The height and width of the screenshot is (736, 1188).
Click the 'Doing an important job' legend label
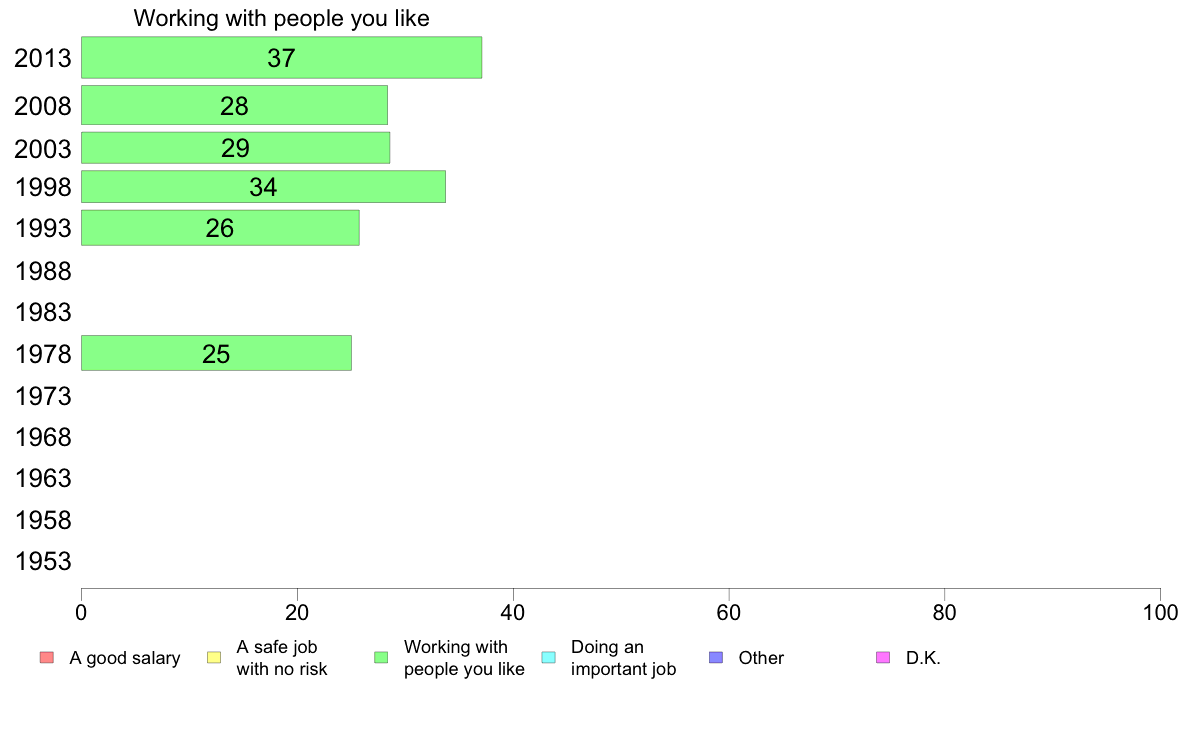[x=623, y=658]
